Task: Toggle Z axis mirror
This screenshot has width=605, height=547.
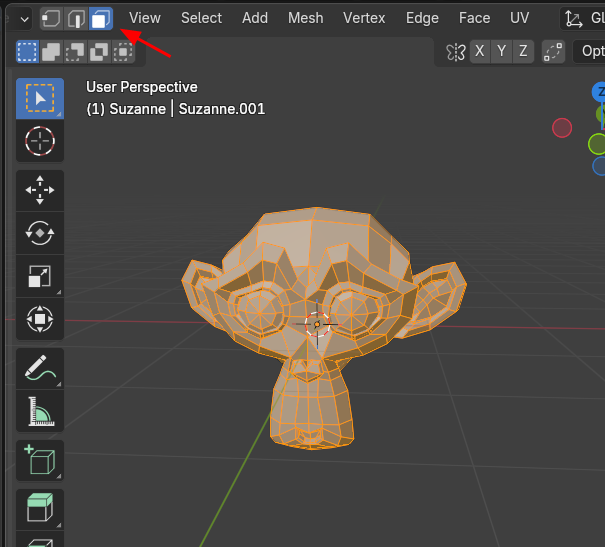Action: pos(523,51)
